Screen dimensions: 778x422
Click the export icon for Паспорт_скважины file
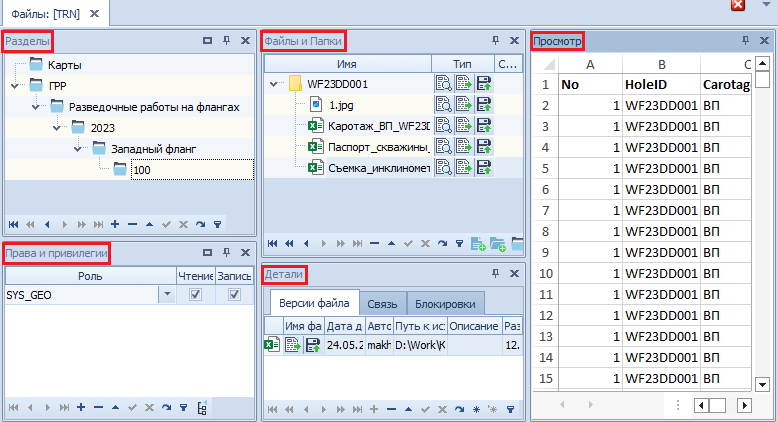click(x=464, y=147)
